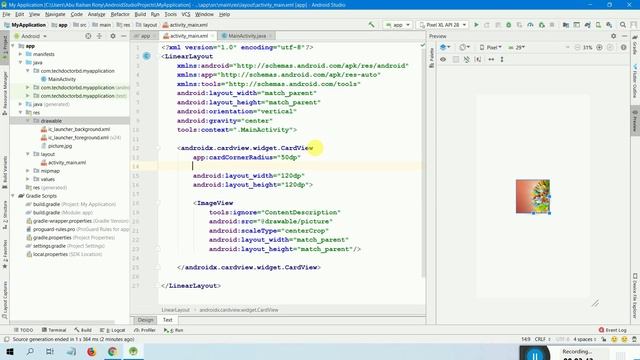
Task: Select the image thumbnail in the preview
Action: 533,196
